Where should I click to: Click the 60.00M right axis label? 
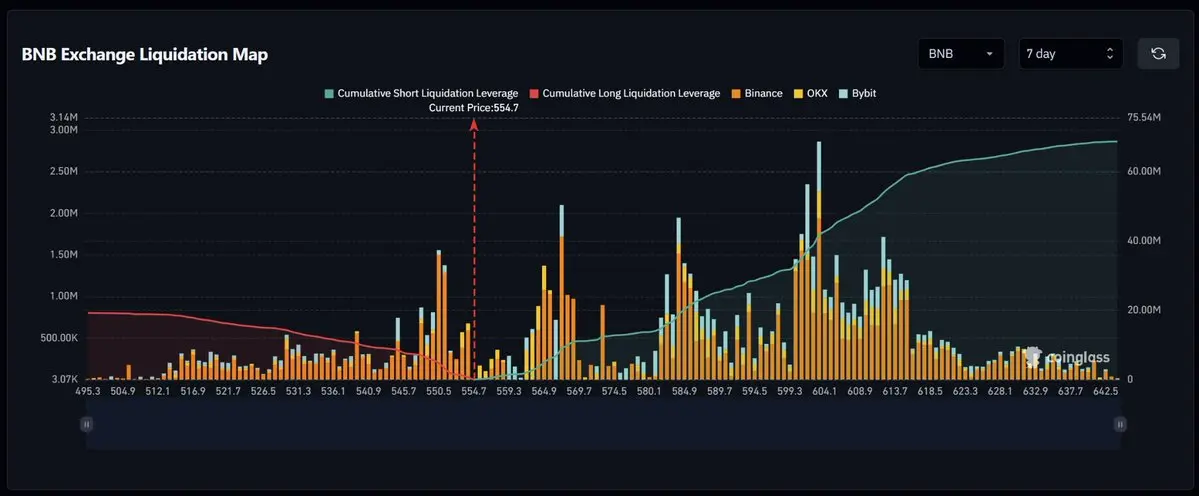1145,172
